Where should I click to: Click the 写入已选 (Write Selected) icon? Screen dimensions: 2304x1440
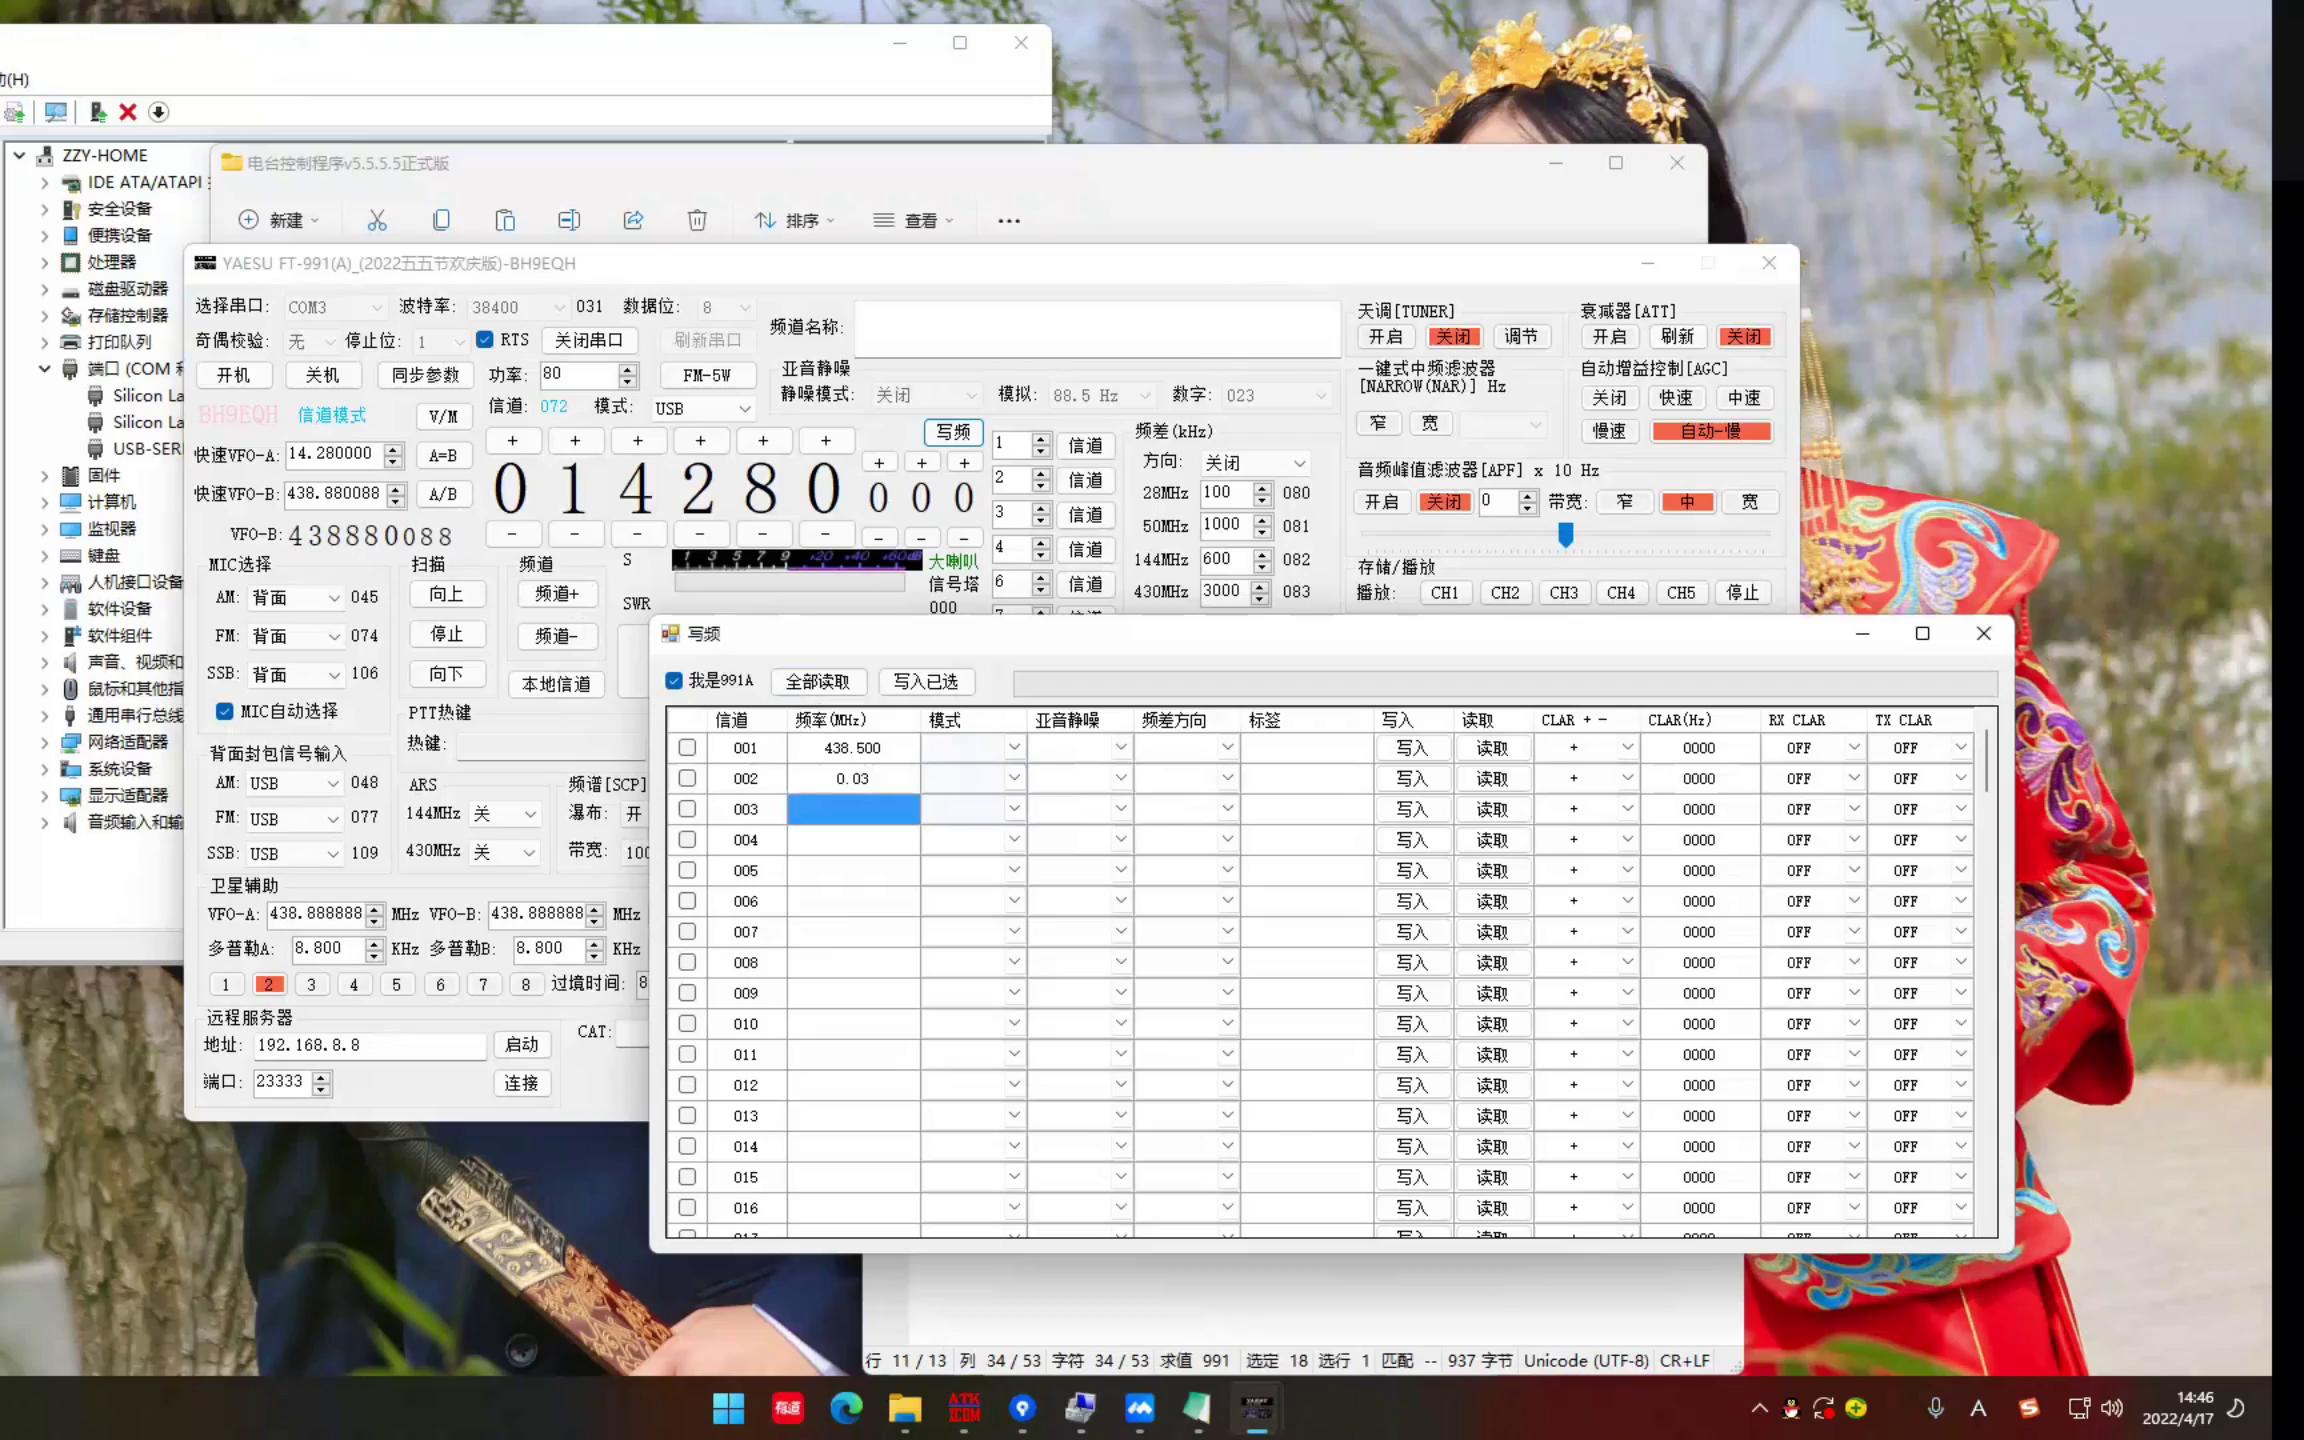tap(924, 680)
